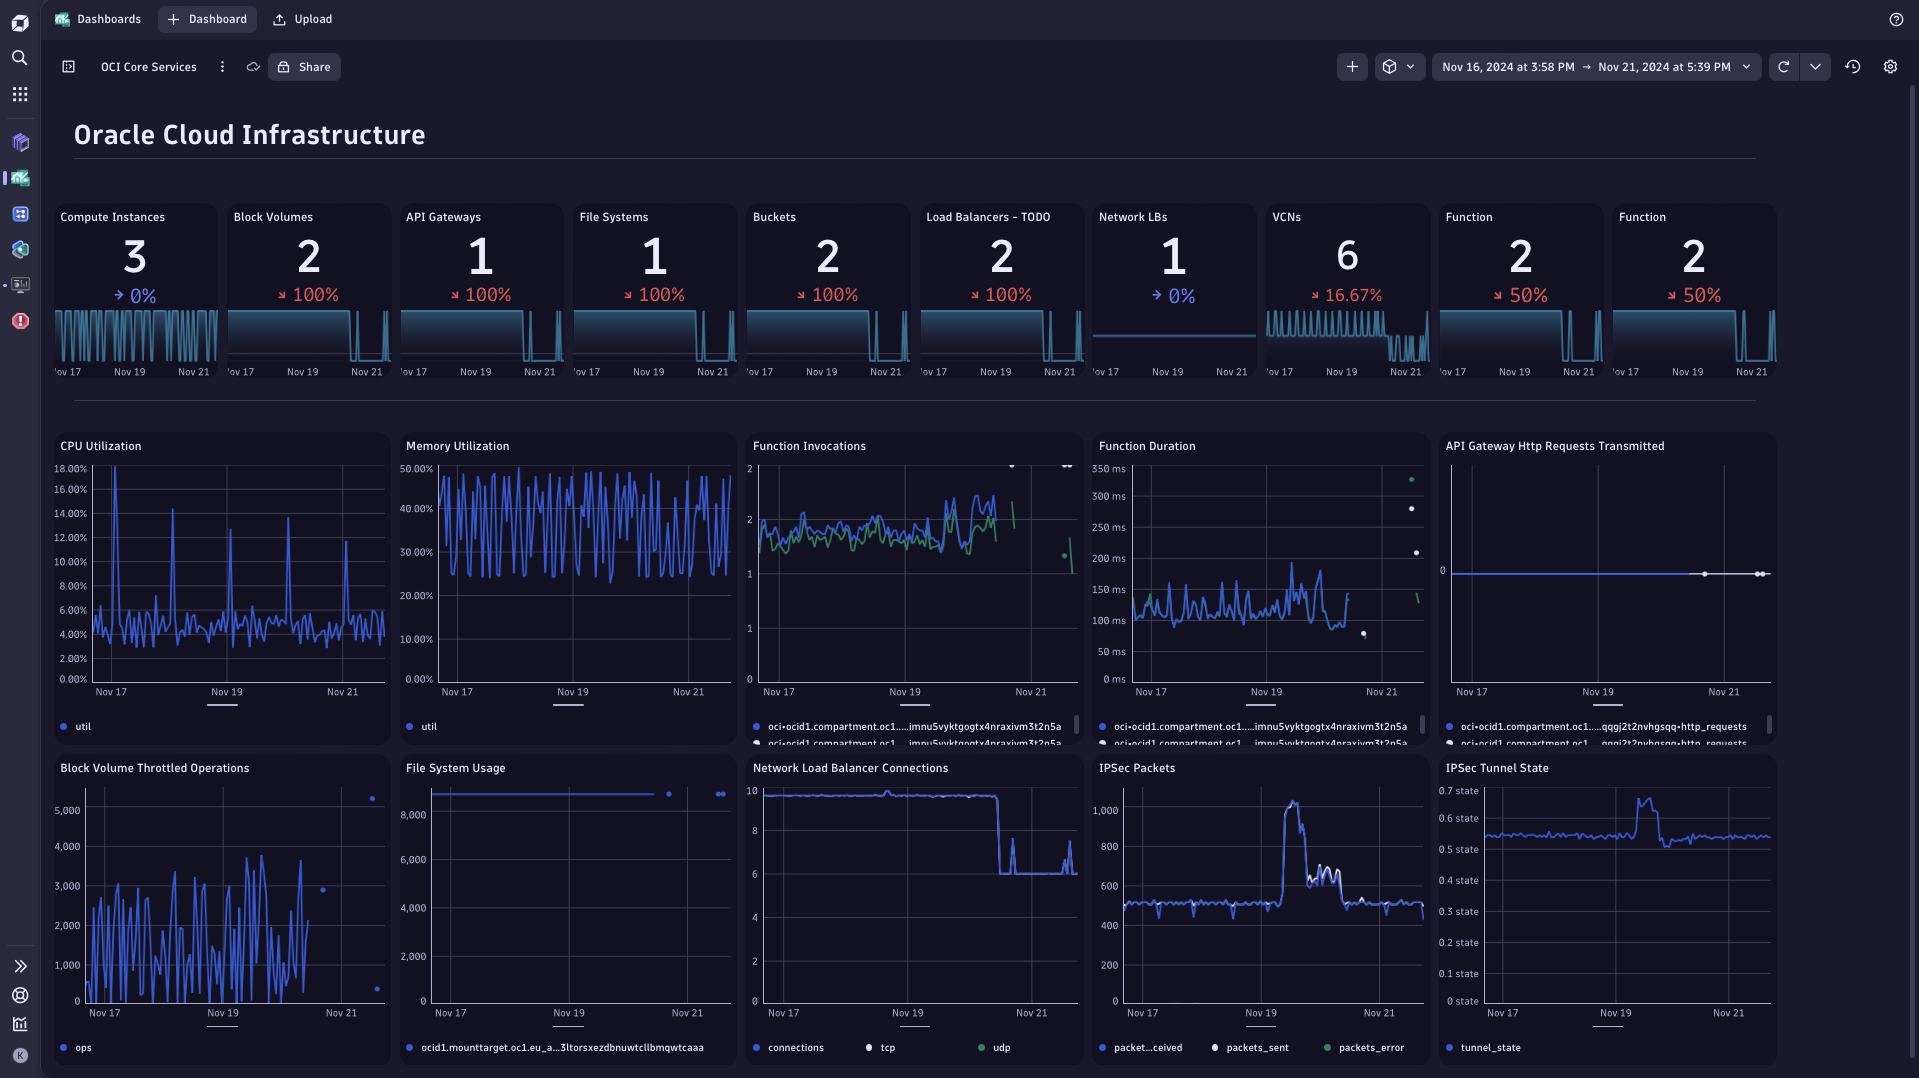Toggle packets_sent legend entry
1919x1078 pixels.
point(1250,1048)
